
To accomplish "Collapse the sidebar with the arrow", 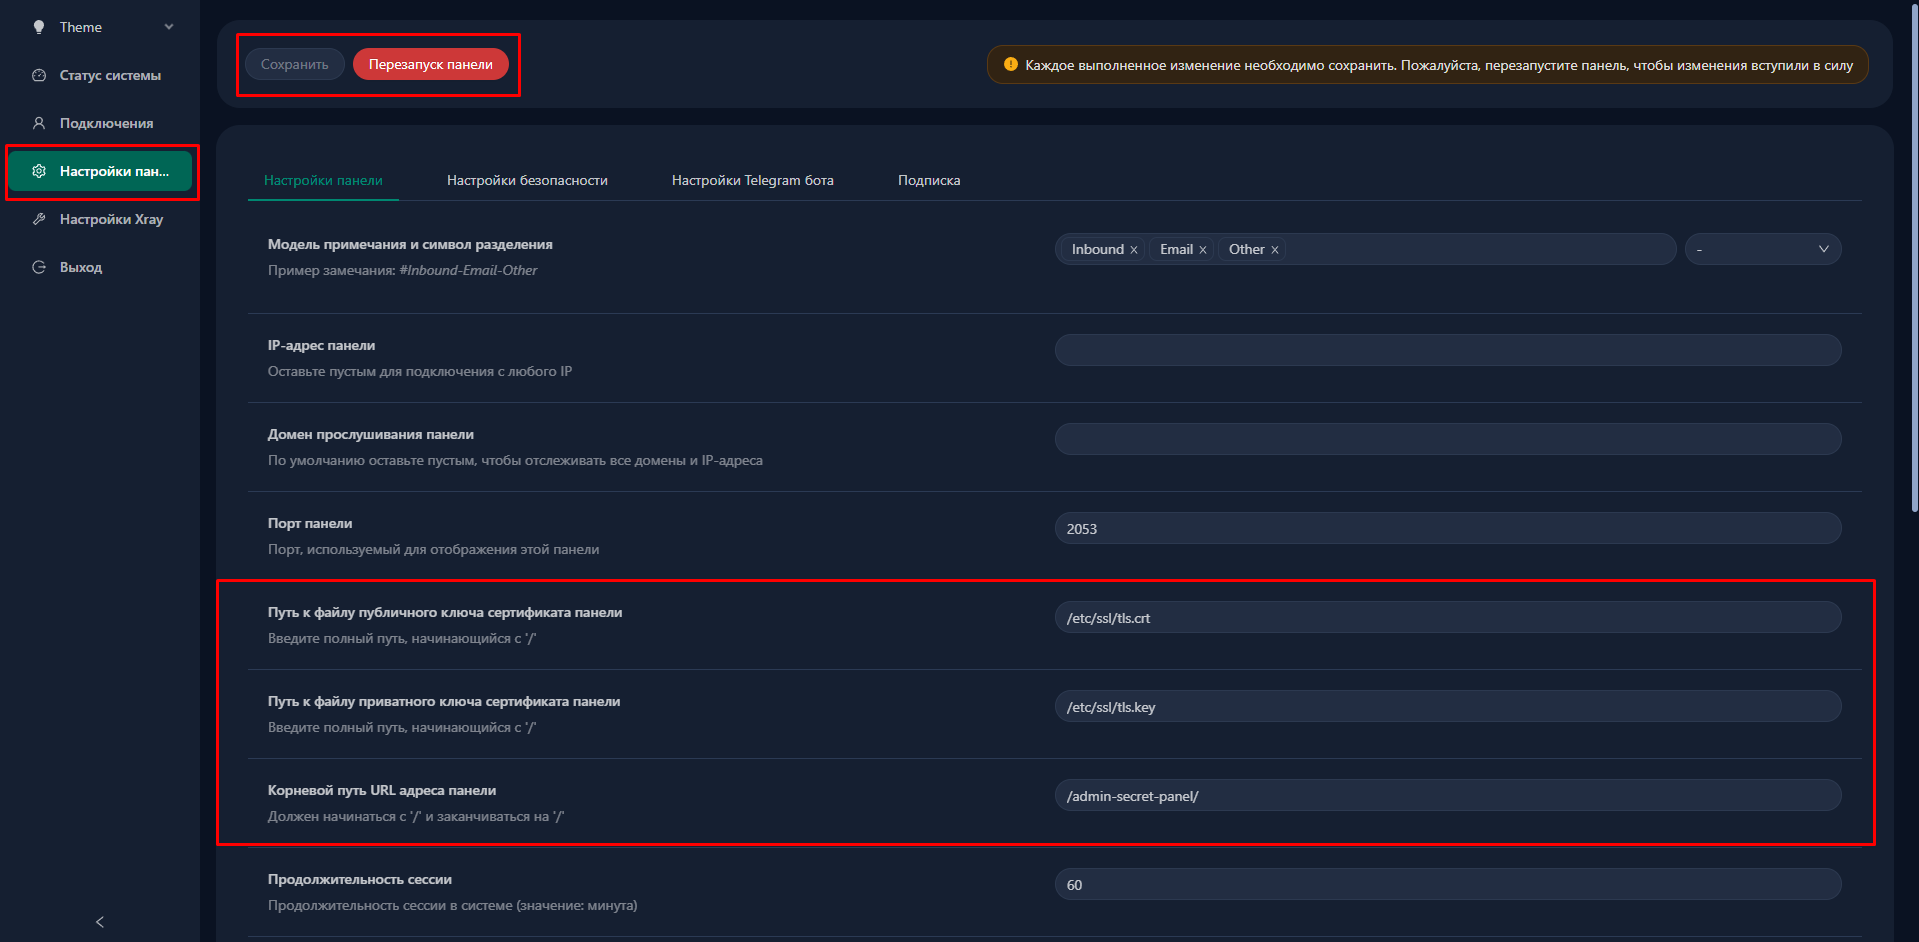I will click(x=99, y=921).
